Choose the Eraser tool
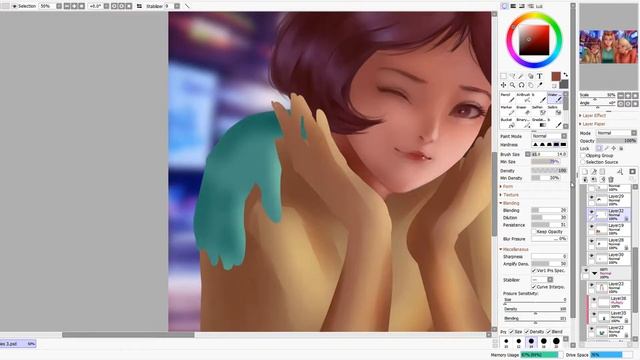This screenshot has height=360, width=640. pos(524,111)
